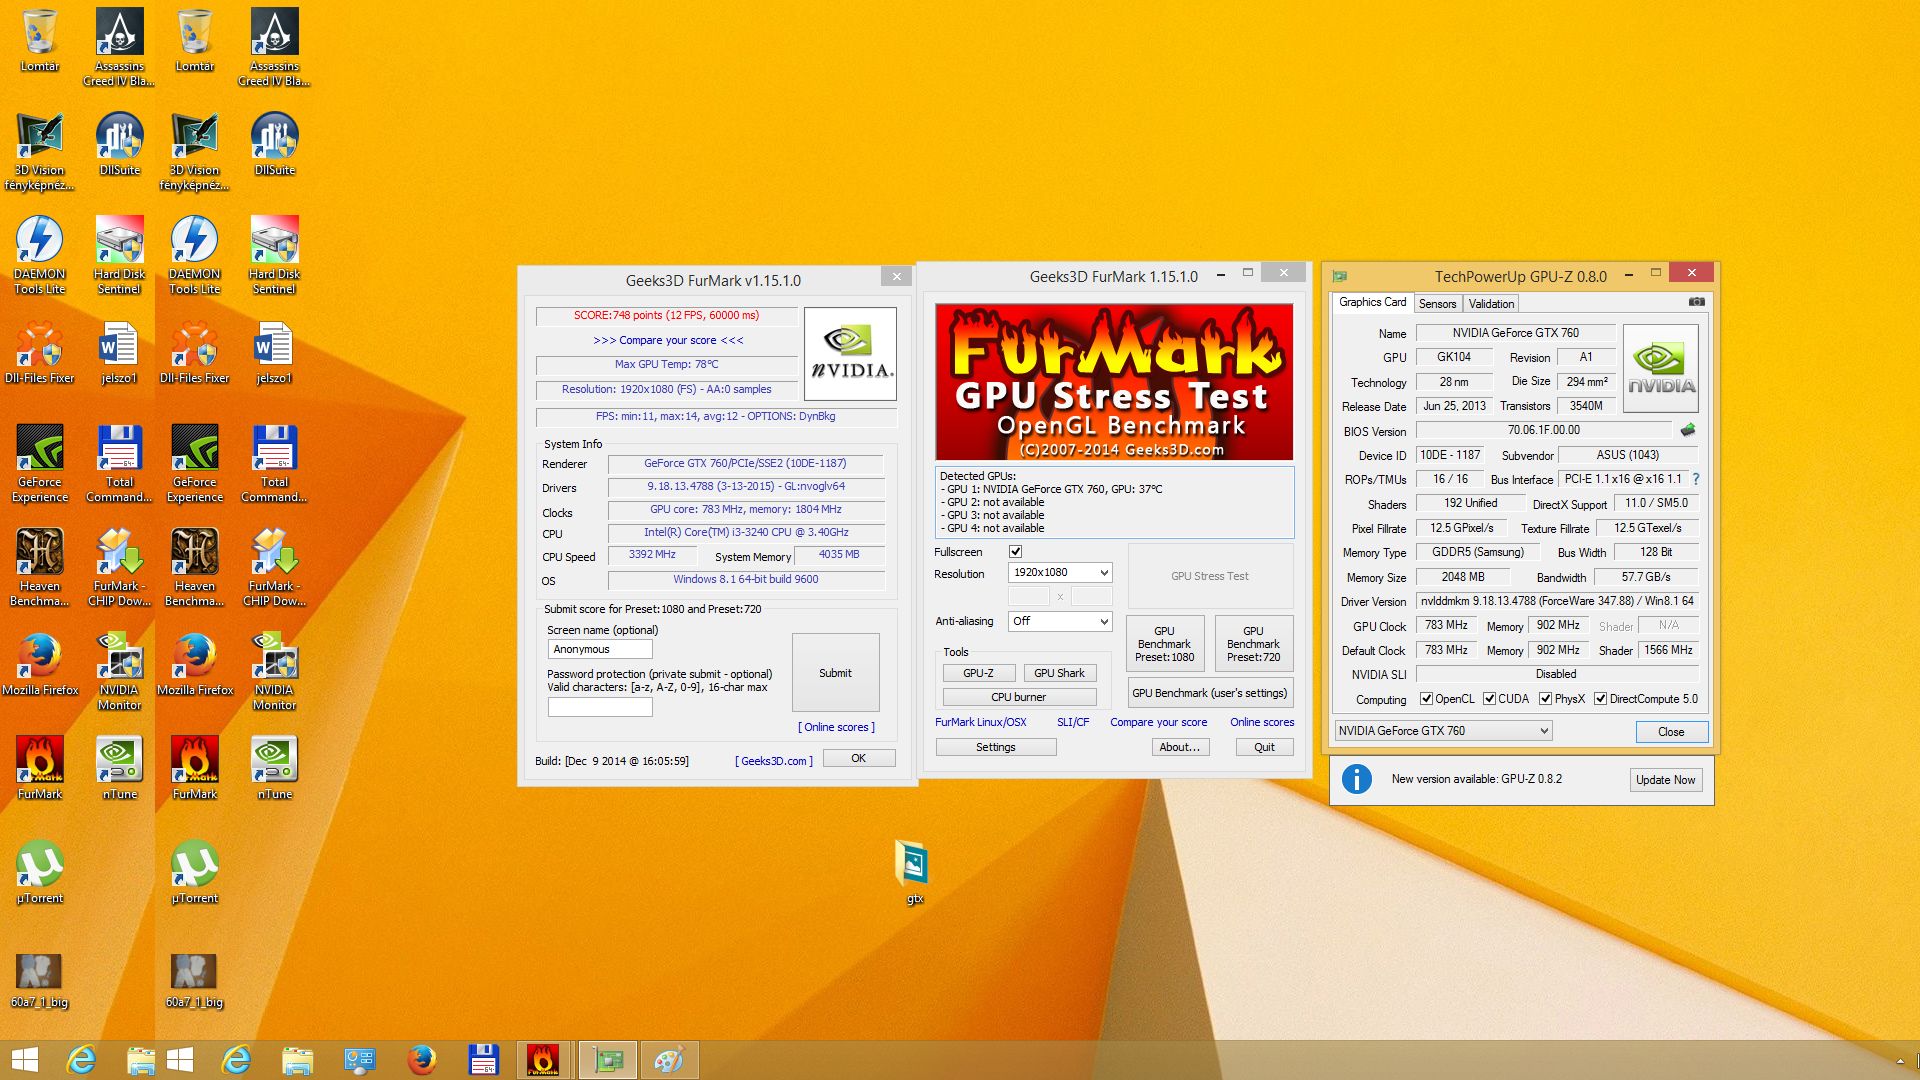Image resolution: width=1920 pixels, height=1080 pixels.
Task: Click GPU Benchmark (user's settings) button
Action: pos(1209,693)
